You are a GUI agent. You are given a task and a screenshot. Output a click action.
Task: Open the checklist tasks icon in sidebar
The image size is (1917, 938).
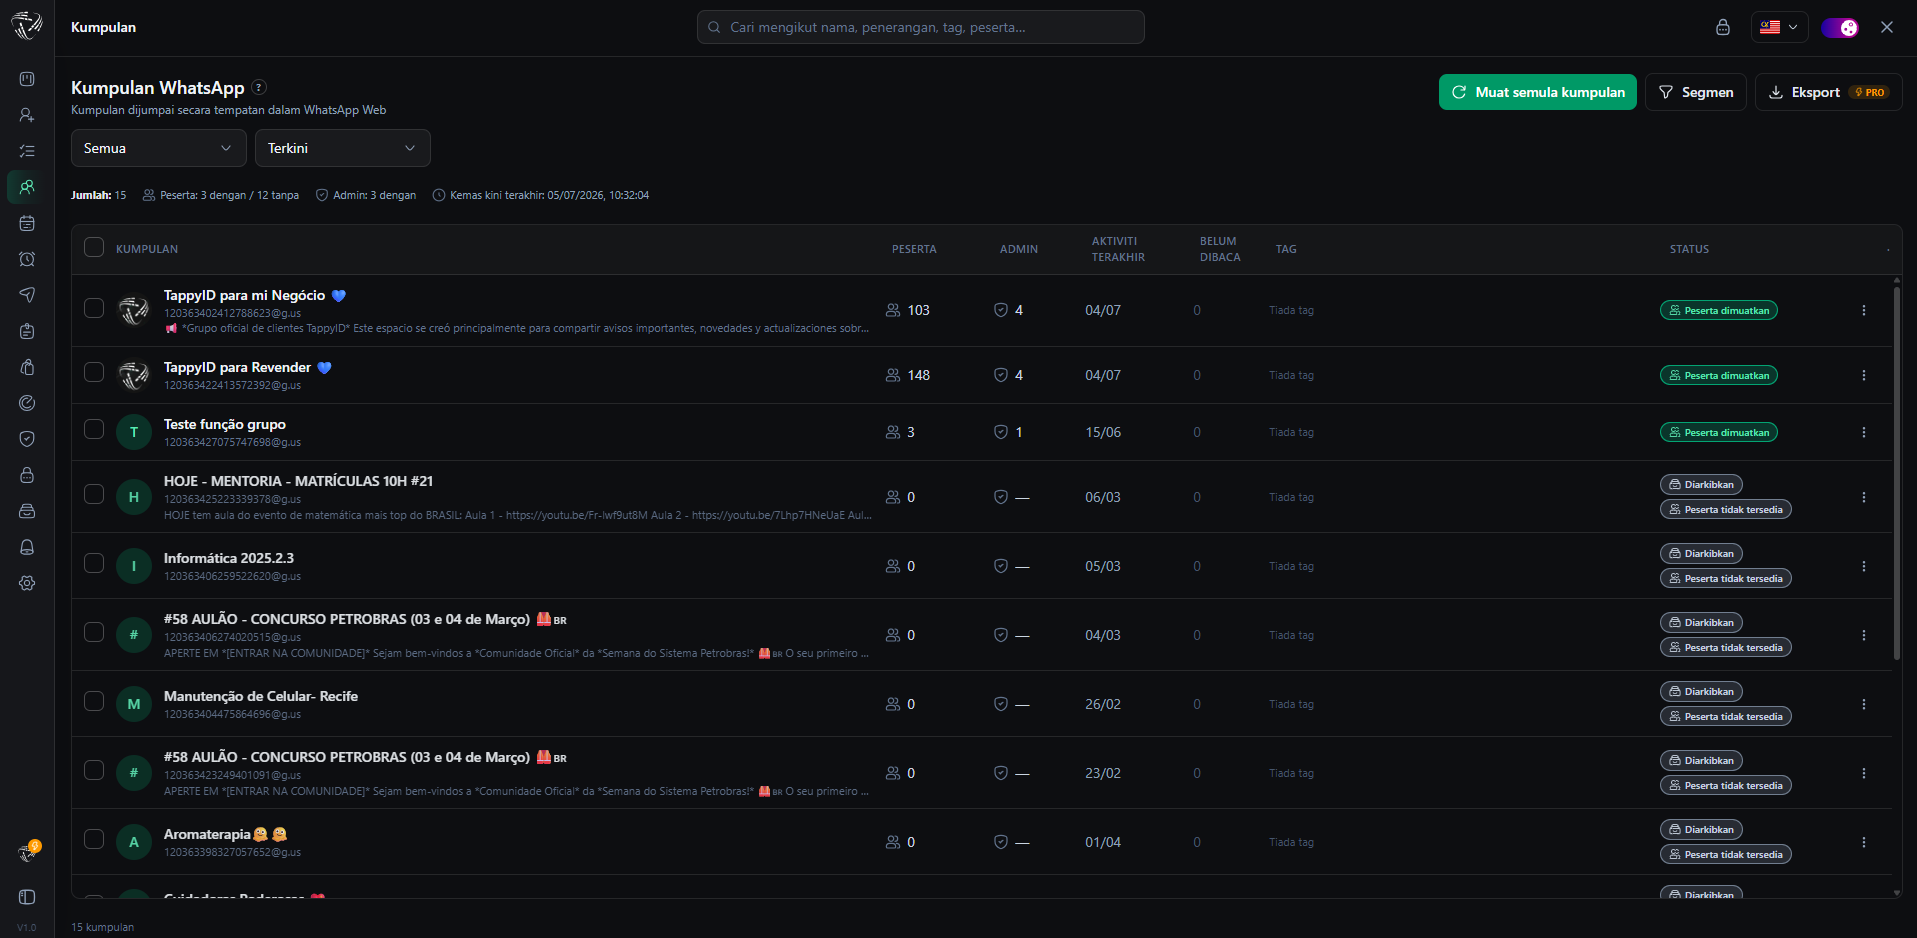(27, 151)
